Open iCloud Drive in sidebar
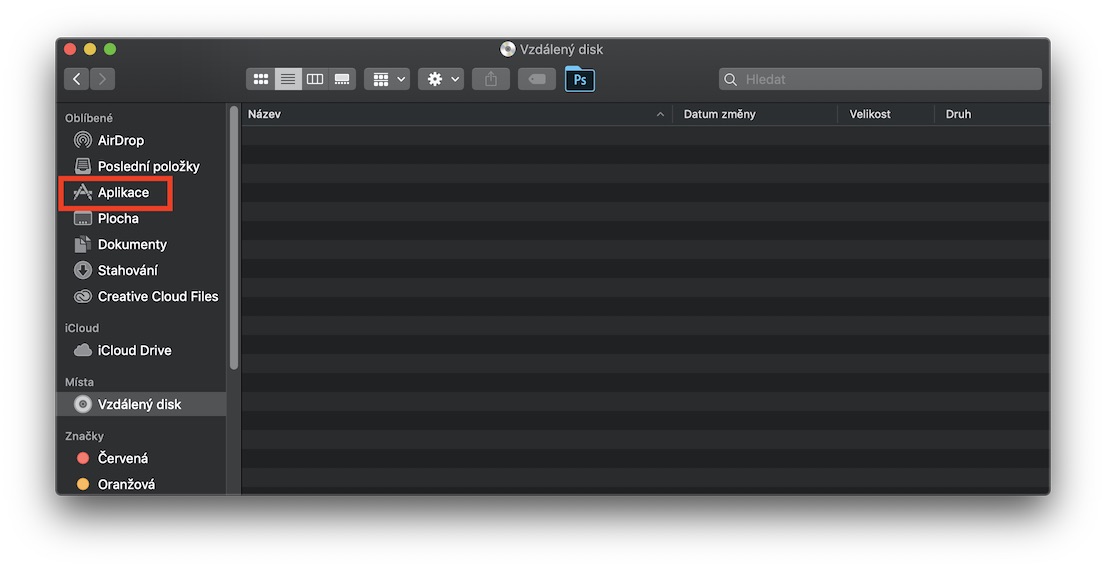 point(141,350)
